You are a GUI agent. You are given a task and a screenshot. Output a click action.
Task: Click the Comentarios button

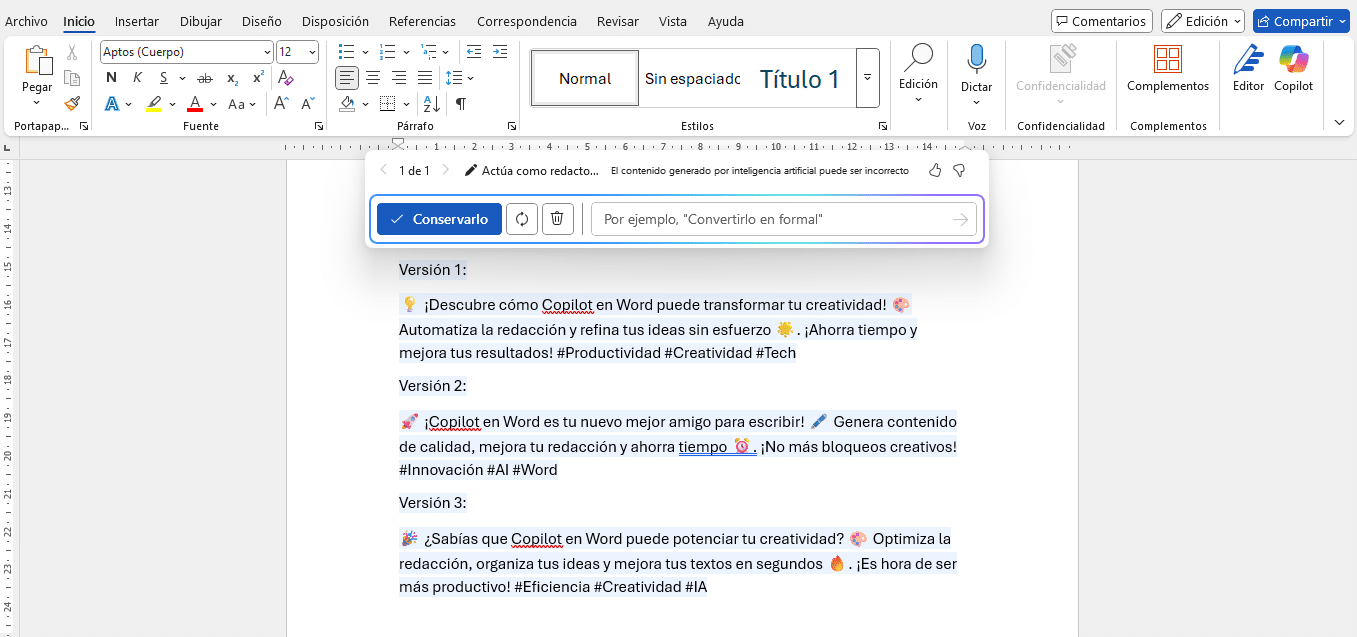1102,21
